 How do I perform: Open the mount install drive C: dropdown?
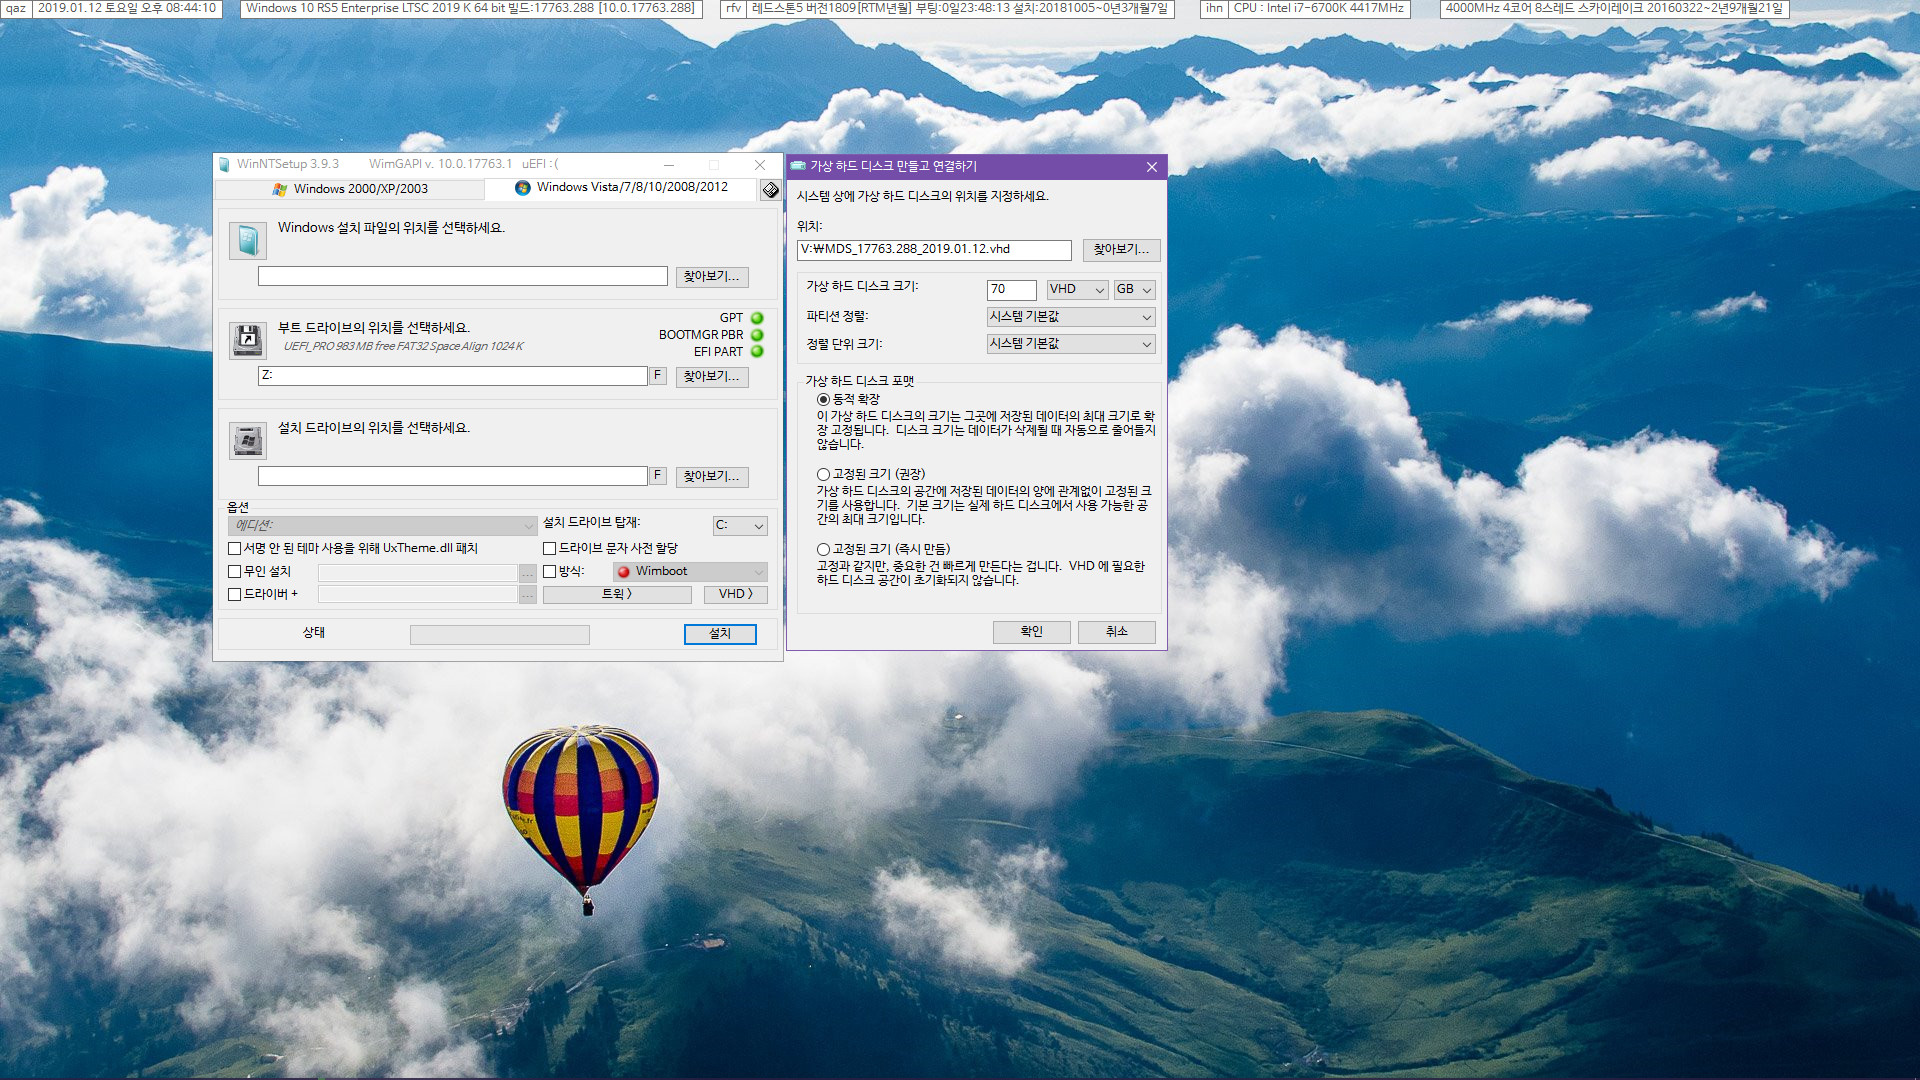point(740,526)
